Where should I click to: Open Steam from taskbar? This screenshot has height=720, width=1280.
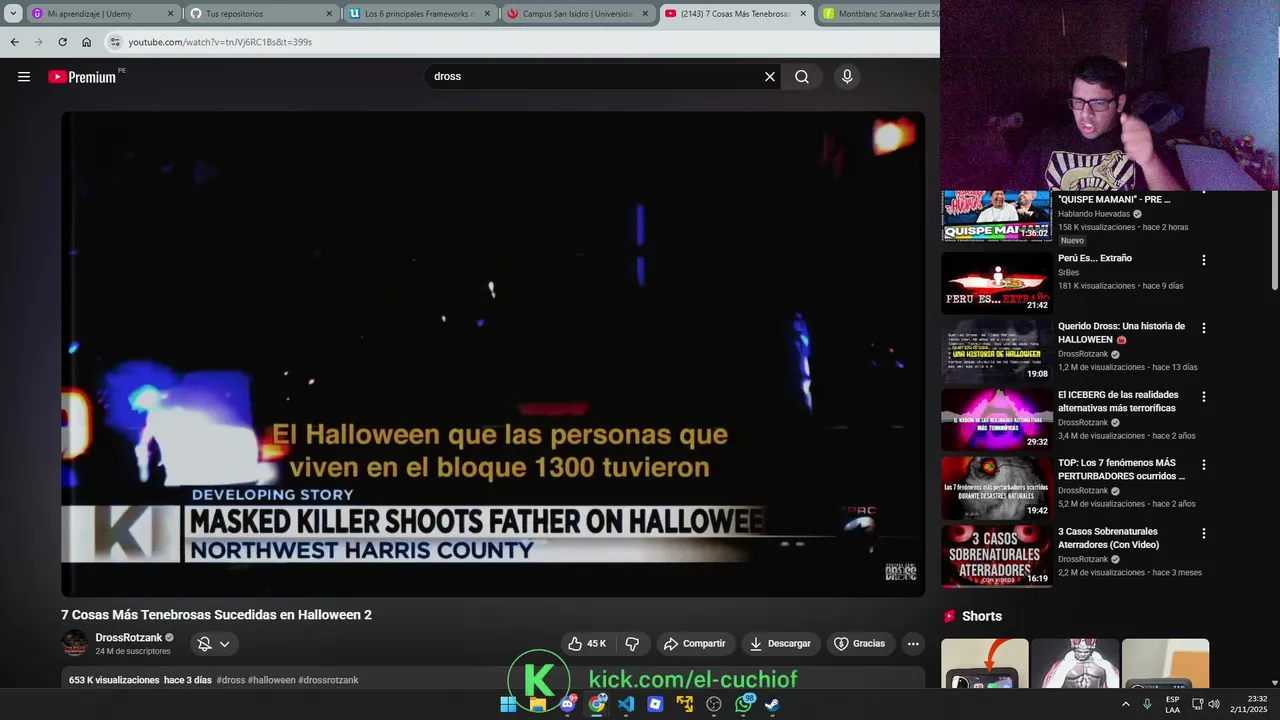[x=772, y=704]
